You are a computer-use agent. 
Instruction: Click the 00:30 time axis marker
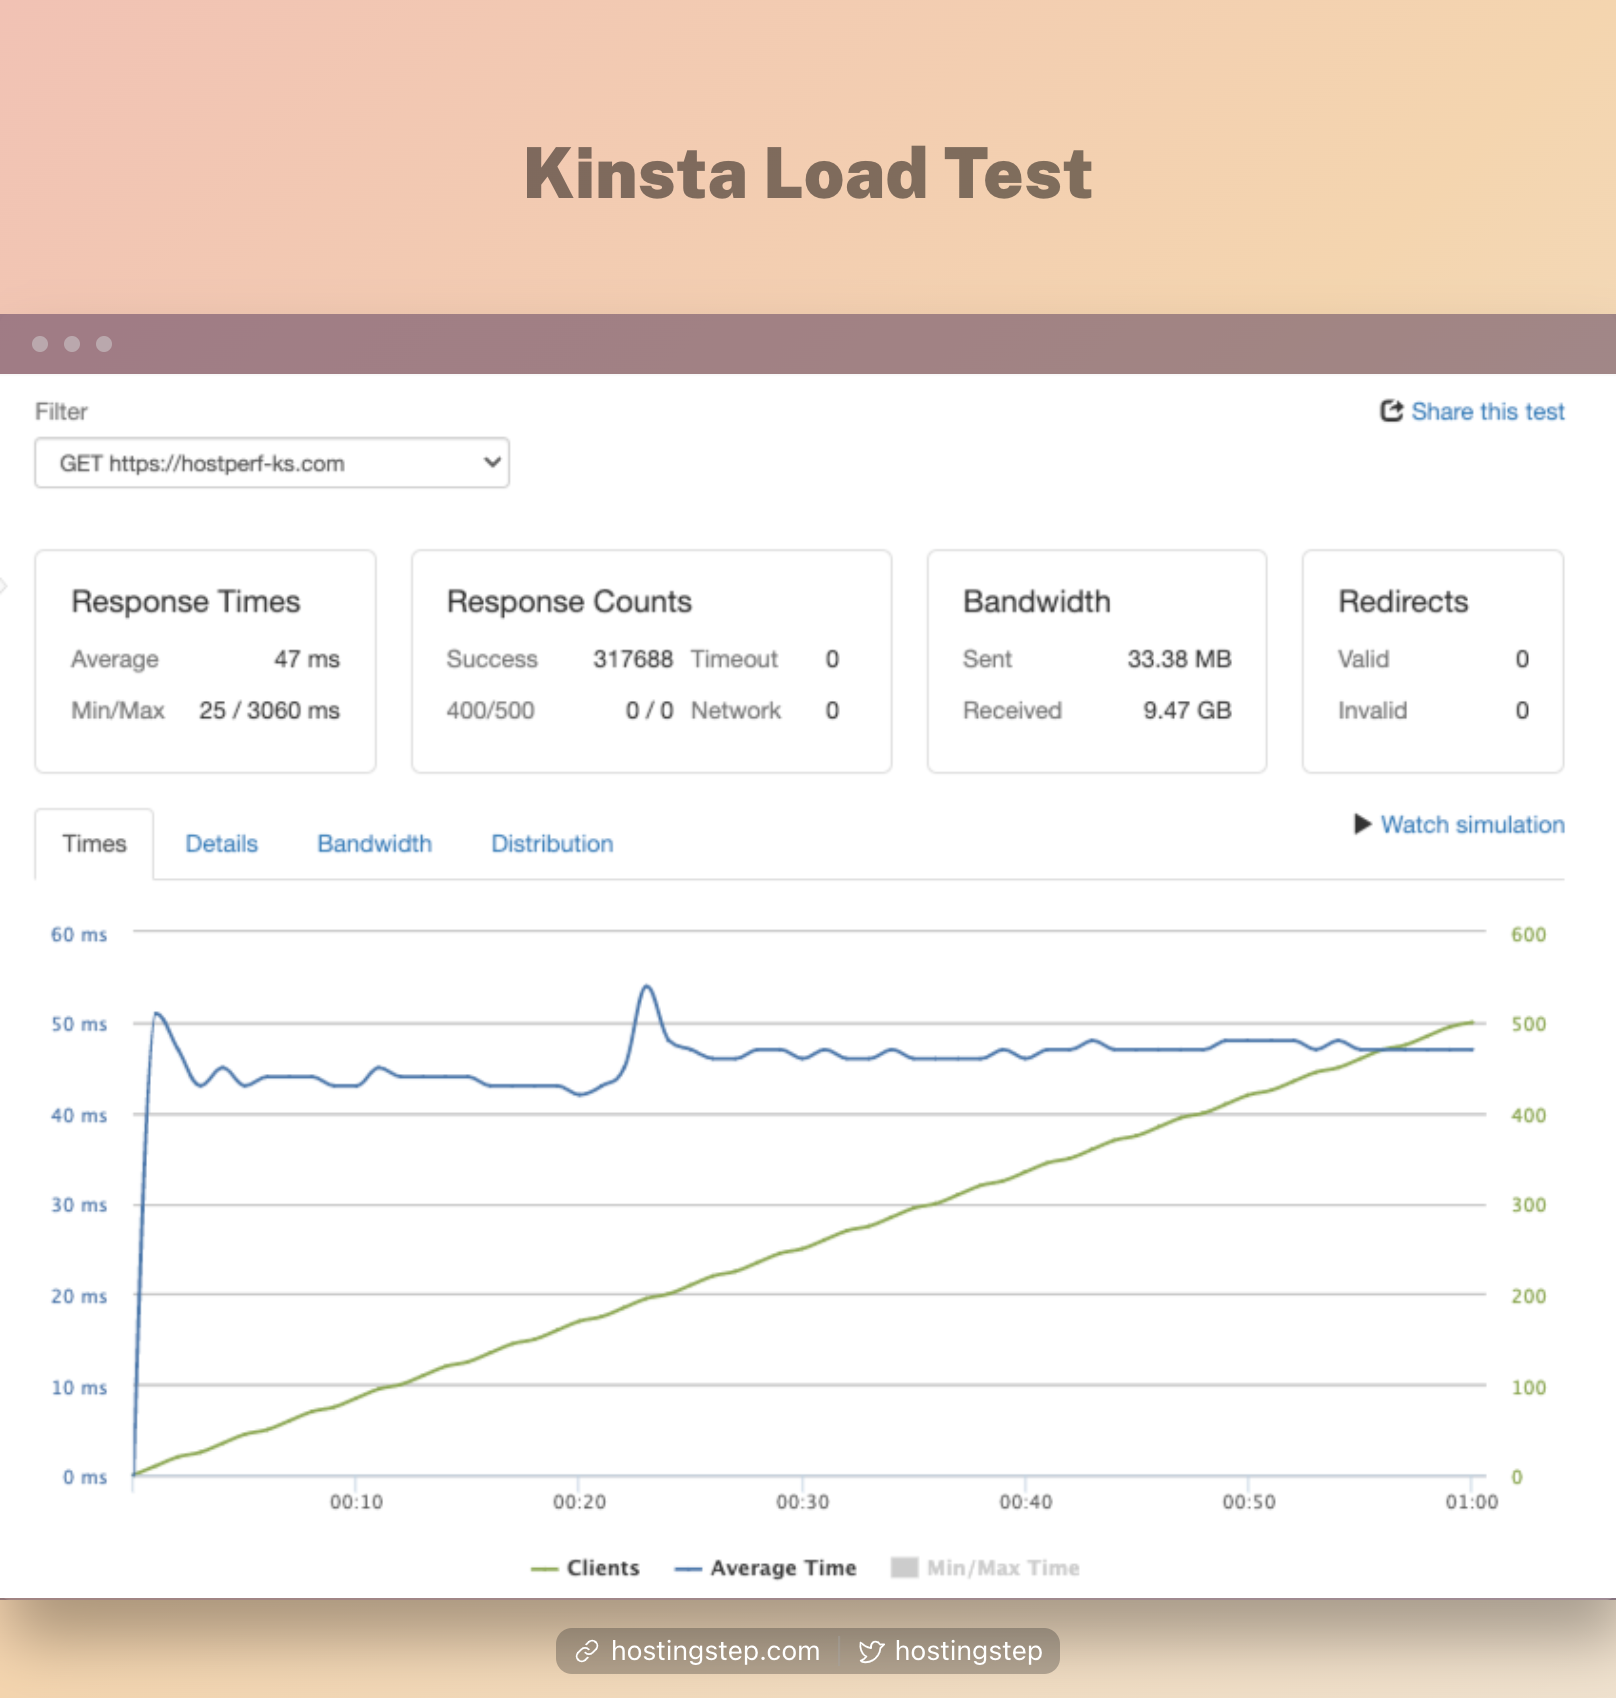click(x=802, y=1502)
